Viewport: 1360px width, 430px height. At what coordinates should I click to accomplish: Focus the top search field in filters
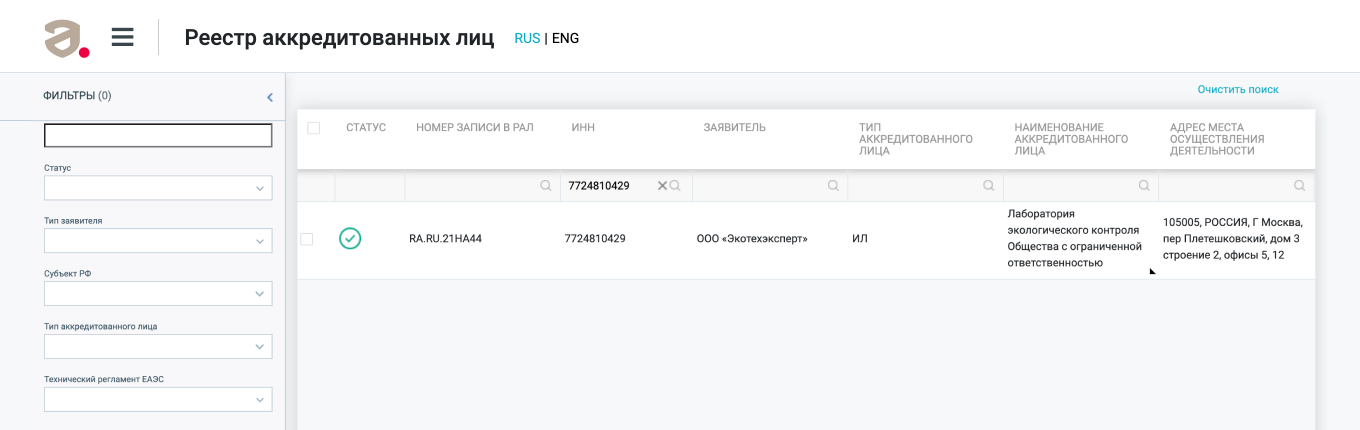coord(158,136)
